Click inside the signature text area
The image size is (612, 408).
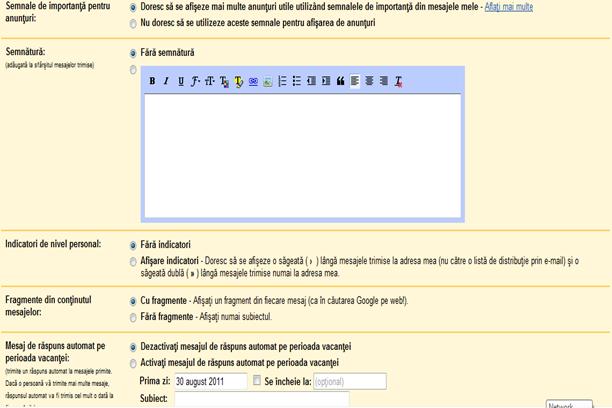coord(302,156)
